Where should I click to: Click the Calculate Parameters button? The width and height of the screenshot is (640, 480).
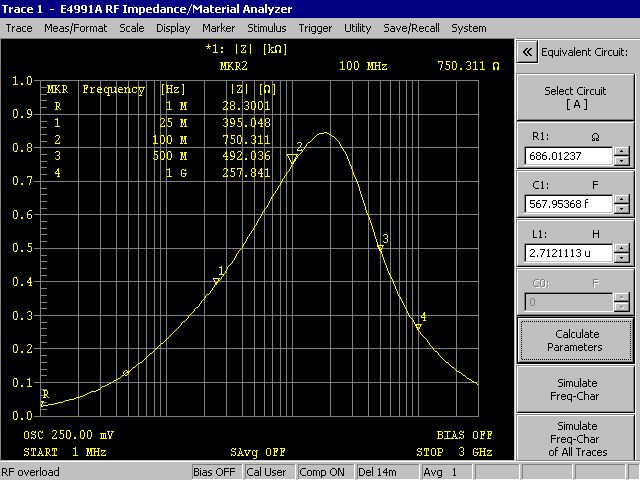[576, 340]
